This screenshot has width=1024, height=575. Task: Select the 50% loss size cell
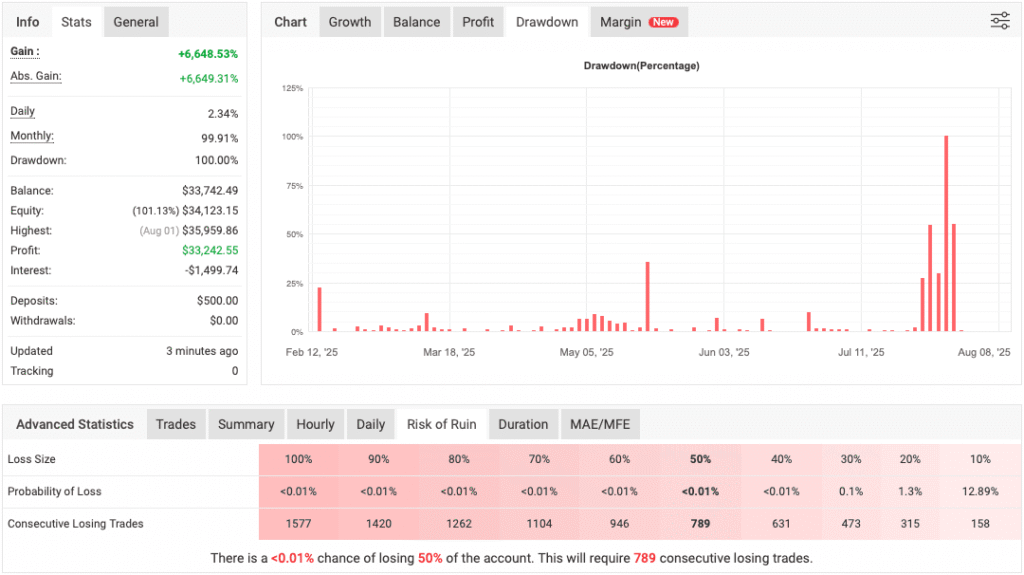(x=700, y=459)
